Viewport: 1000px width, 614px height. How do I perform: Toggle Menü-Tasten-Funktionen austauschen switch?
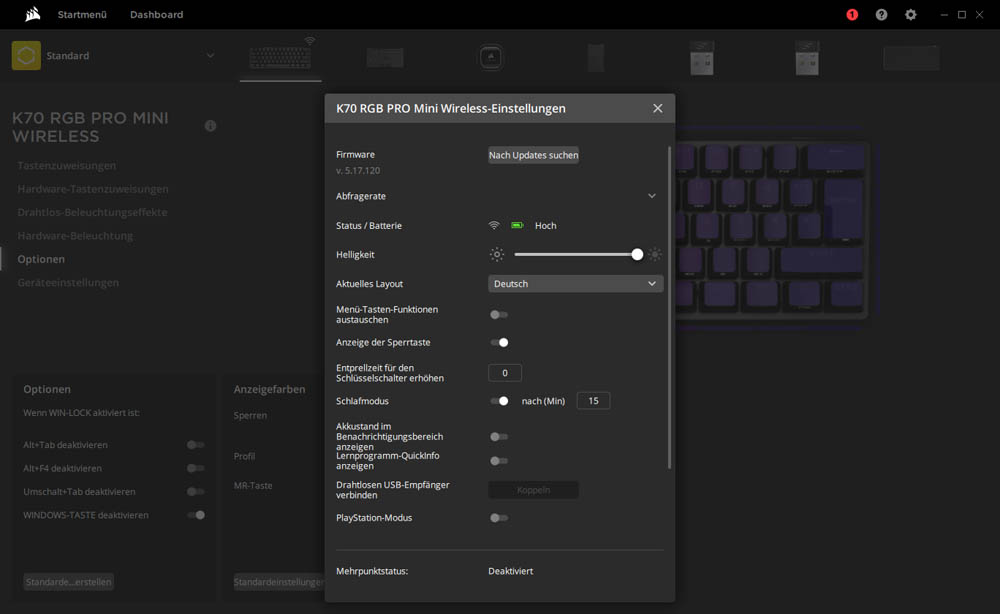click(499, 314)
